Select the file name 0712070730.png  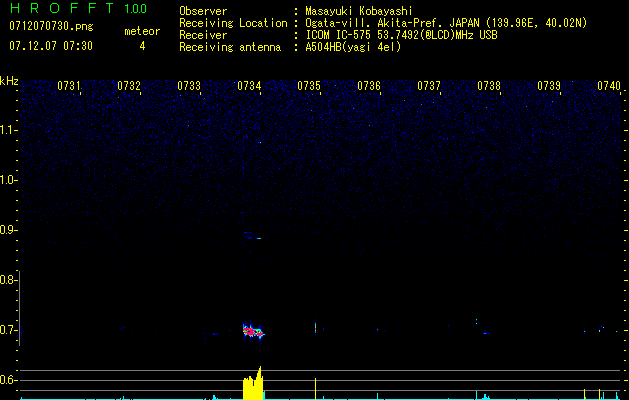click(x=51, y=26)
